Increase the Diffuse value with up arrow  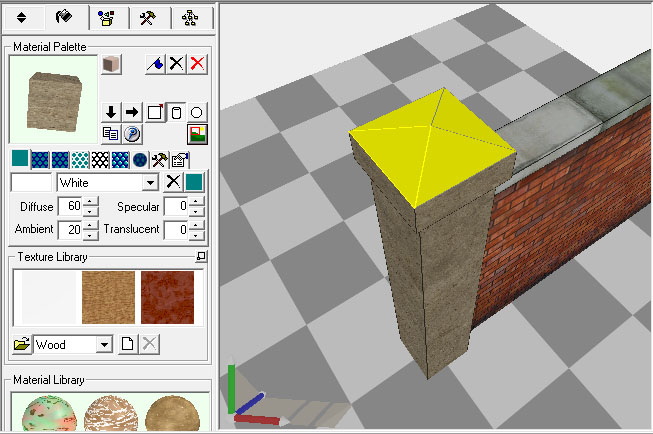click(x=91, y=202)
